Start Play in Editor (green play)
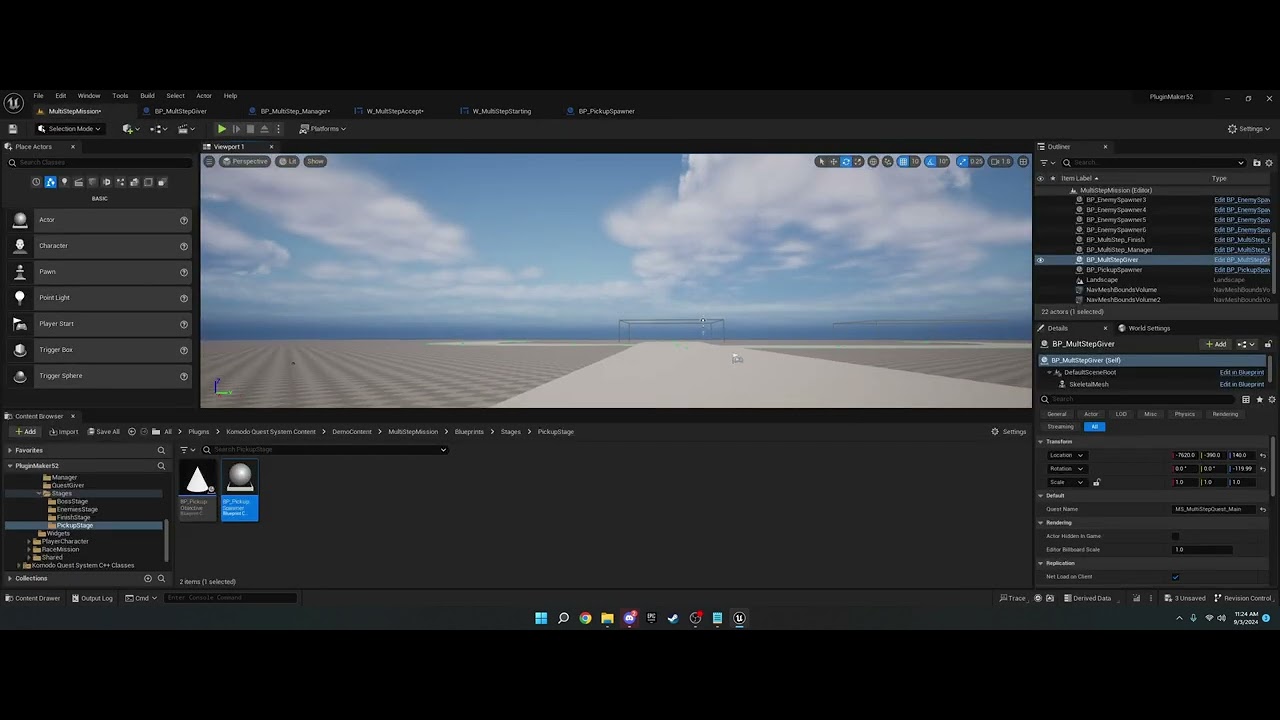 222,129
